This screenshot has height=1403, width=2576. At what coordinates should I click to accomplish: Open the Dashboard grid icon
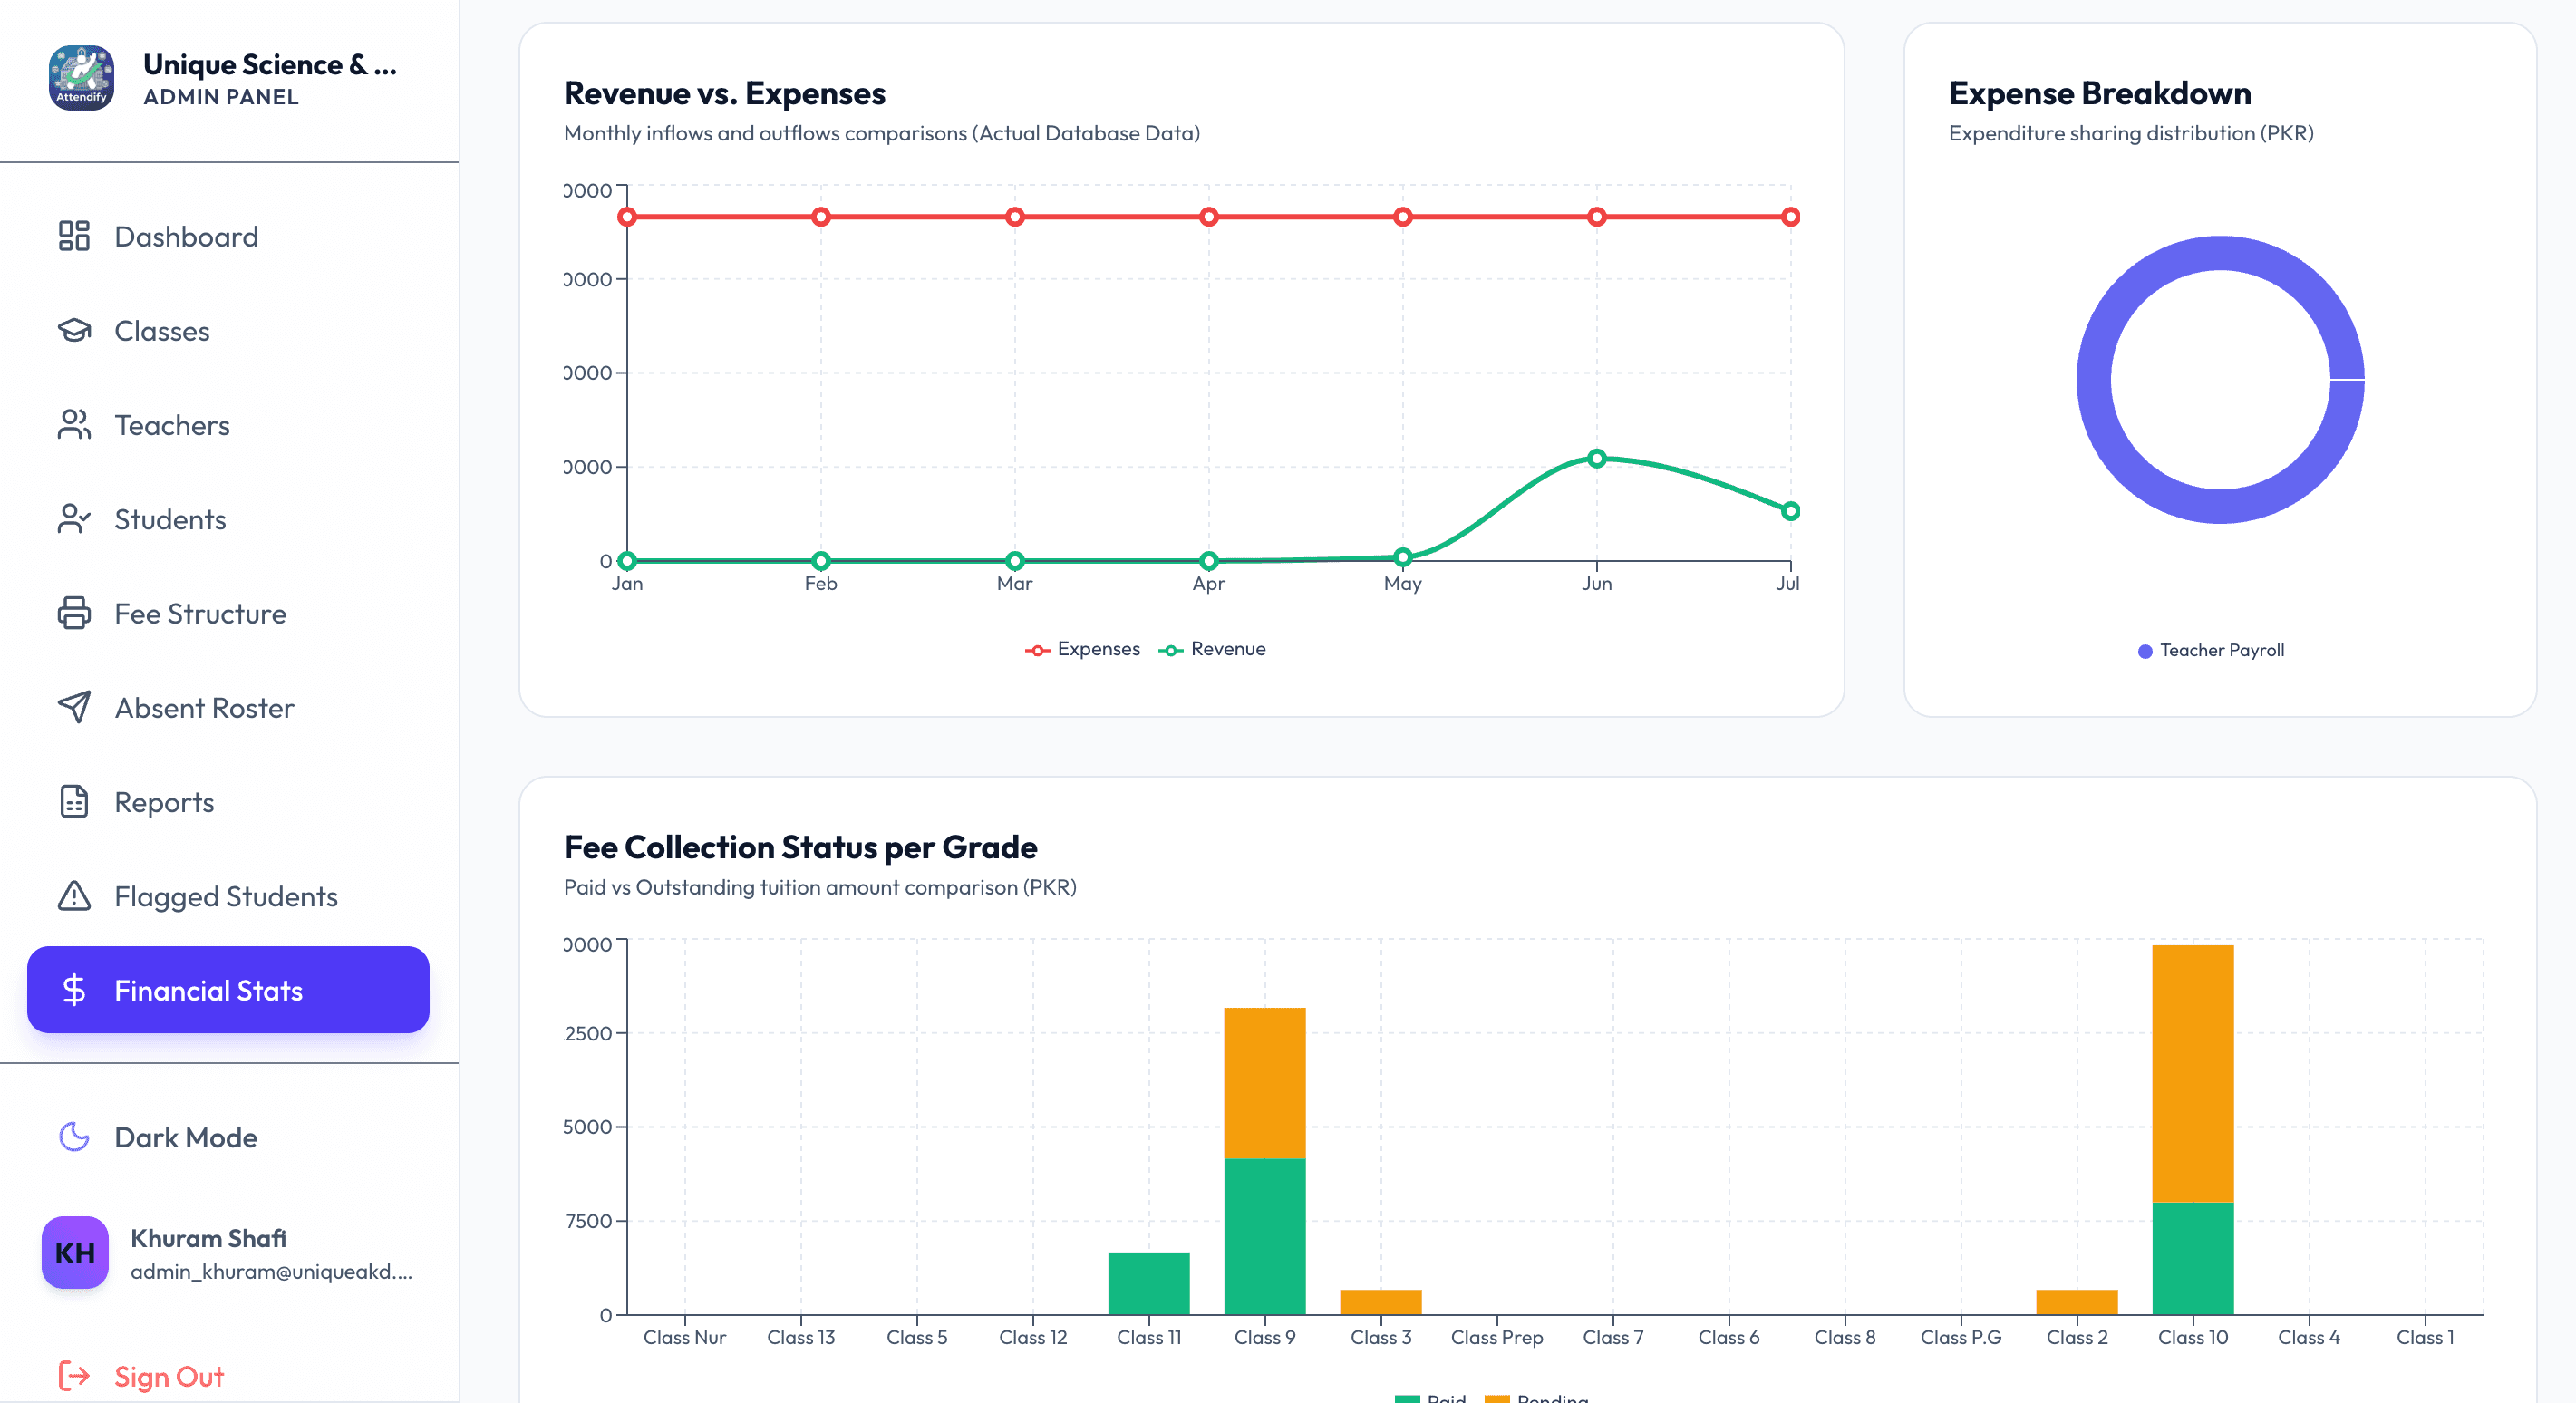click(x=74, y=236)
